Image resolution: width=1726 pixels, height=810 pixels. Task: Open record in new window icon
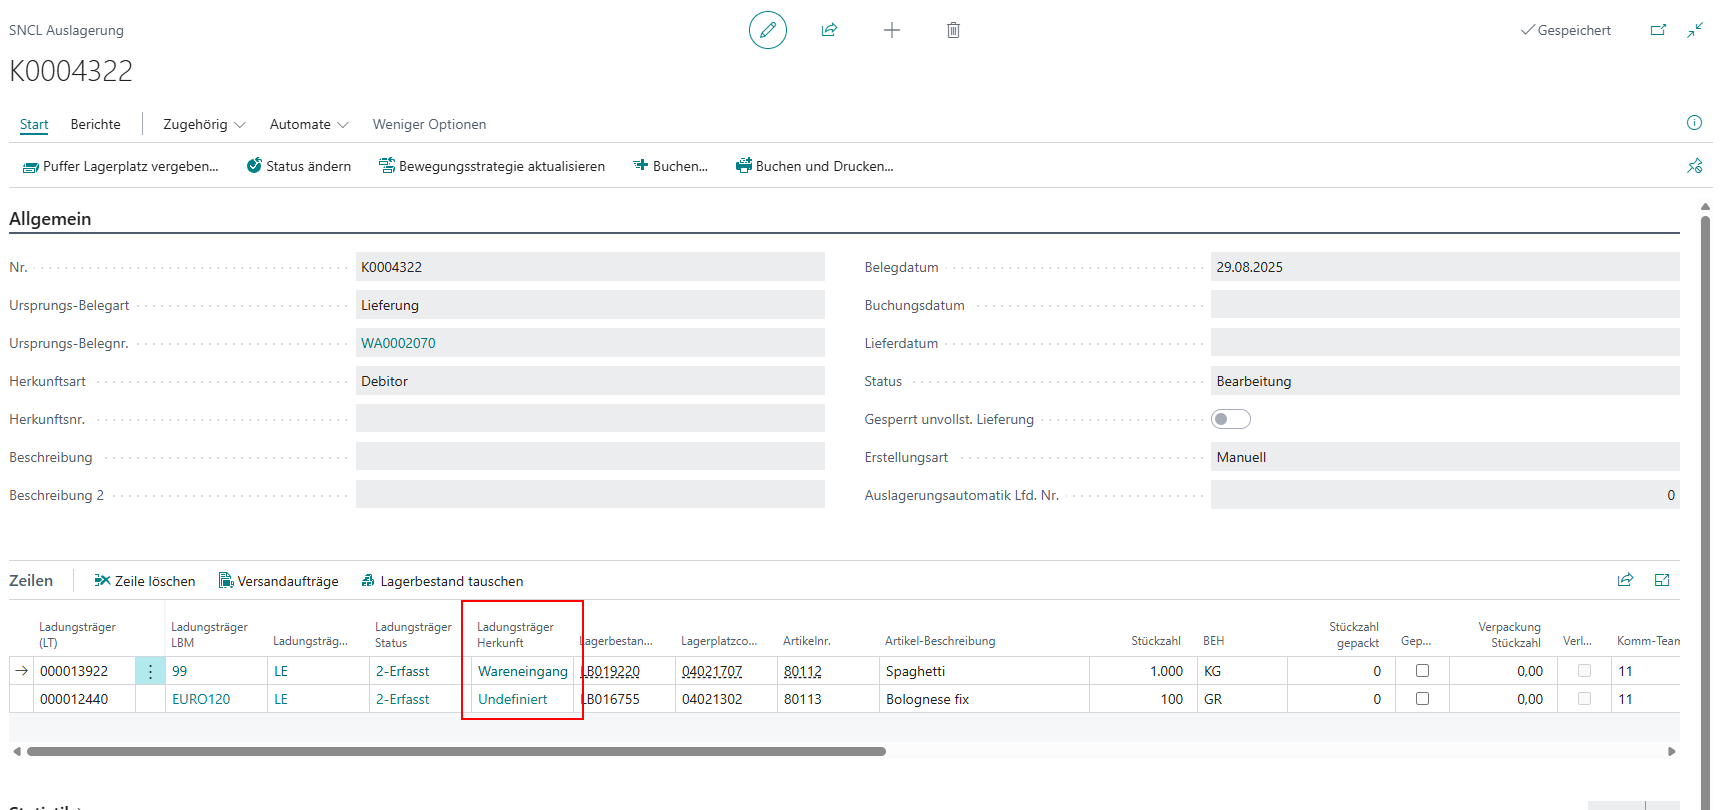click(x=1658, y=30)
